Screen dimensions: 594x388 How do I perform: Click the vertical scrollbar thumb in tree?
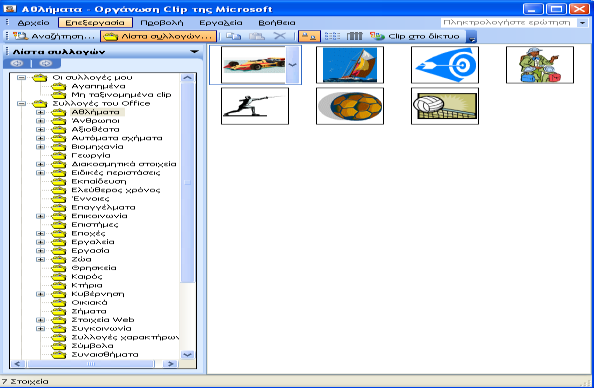[188, 183]
